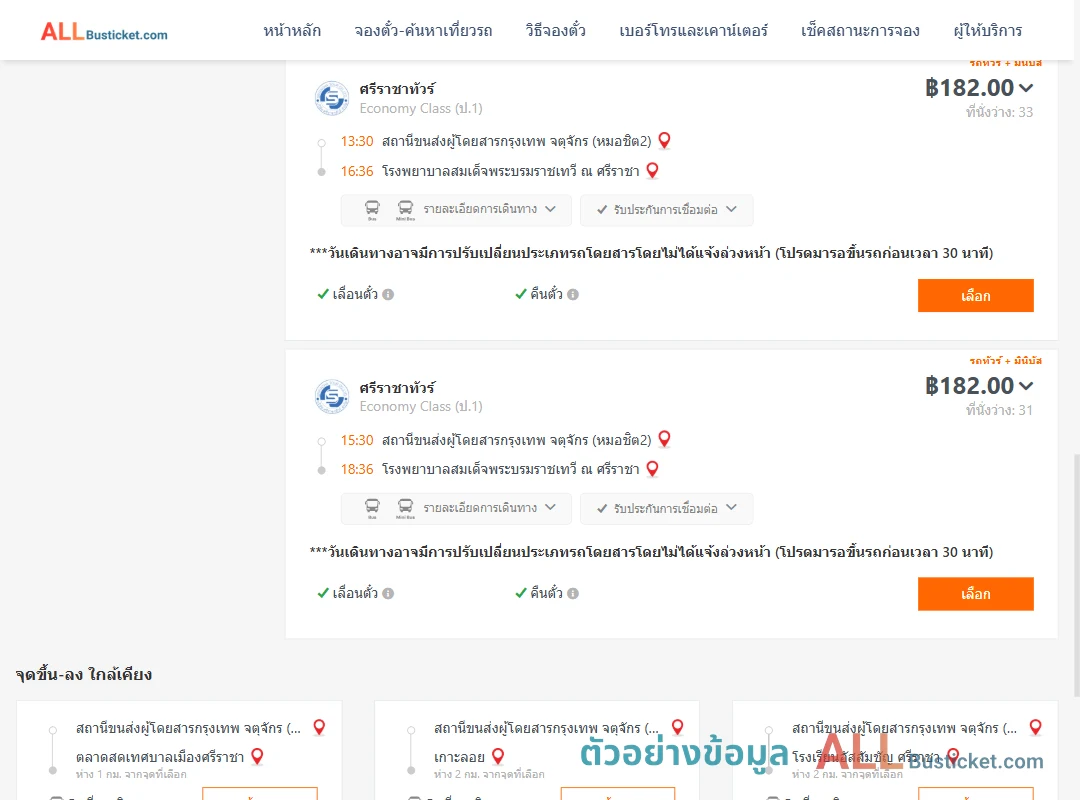Open map pin for 15:30 departure station
Viewport: 1080px width, 800px height.
pos(665,439)
